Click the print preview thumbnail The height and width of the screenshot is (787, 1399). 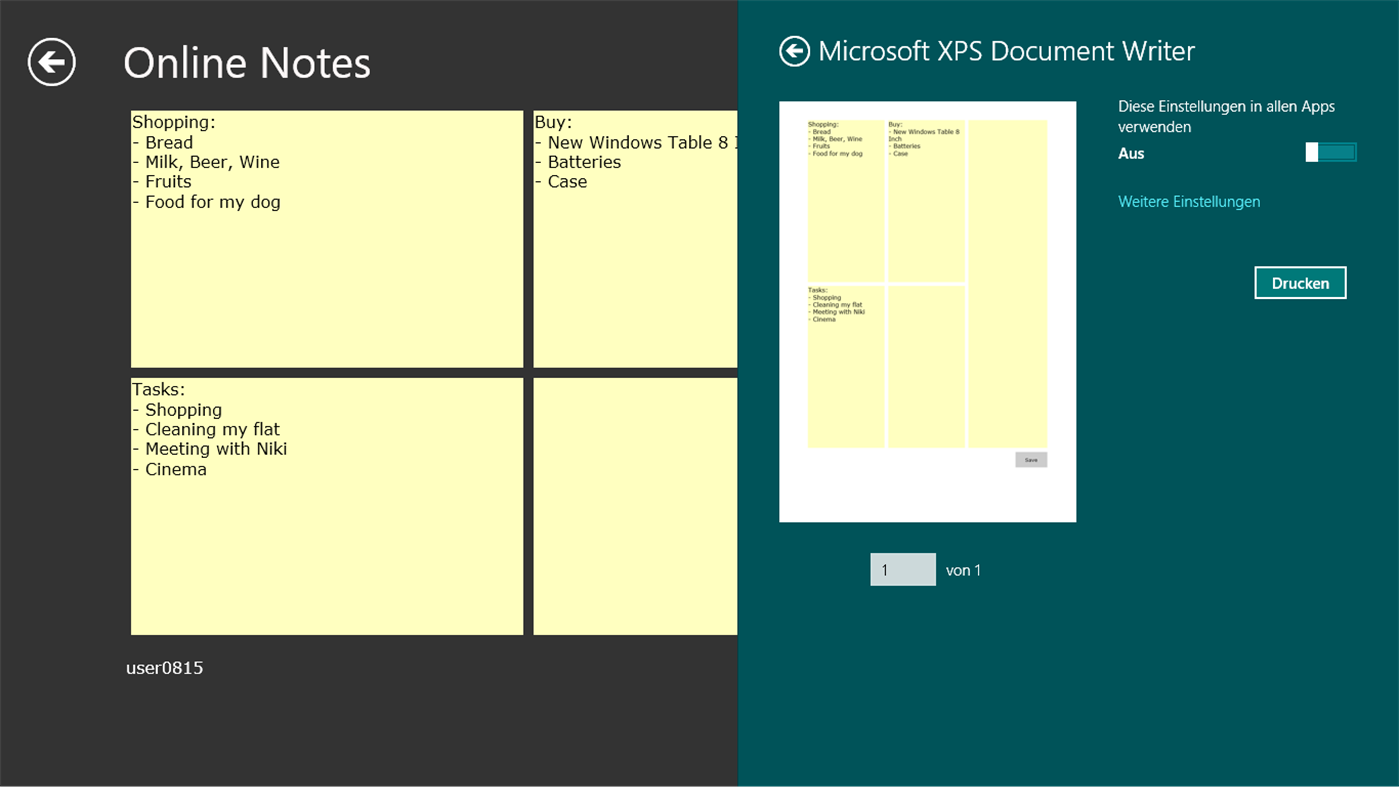pyautogui.click(x=927, y=310)
